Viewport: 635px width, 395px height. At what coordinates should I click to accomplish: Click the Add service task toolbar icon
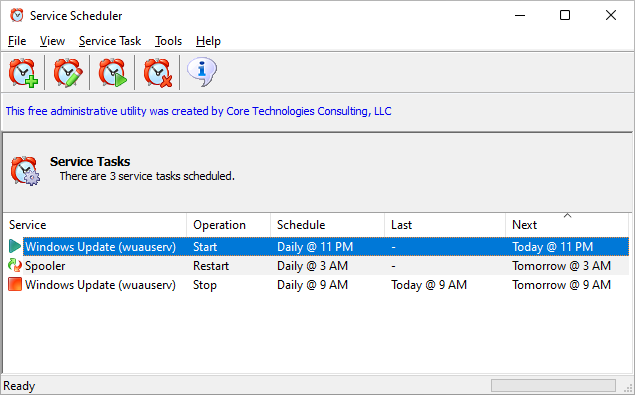point(23,73)
